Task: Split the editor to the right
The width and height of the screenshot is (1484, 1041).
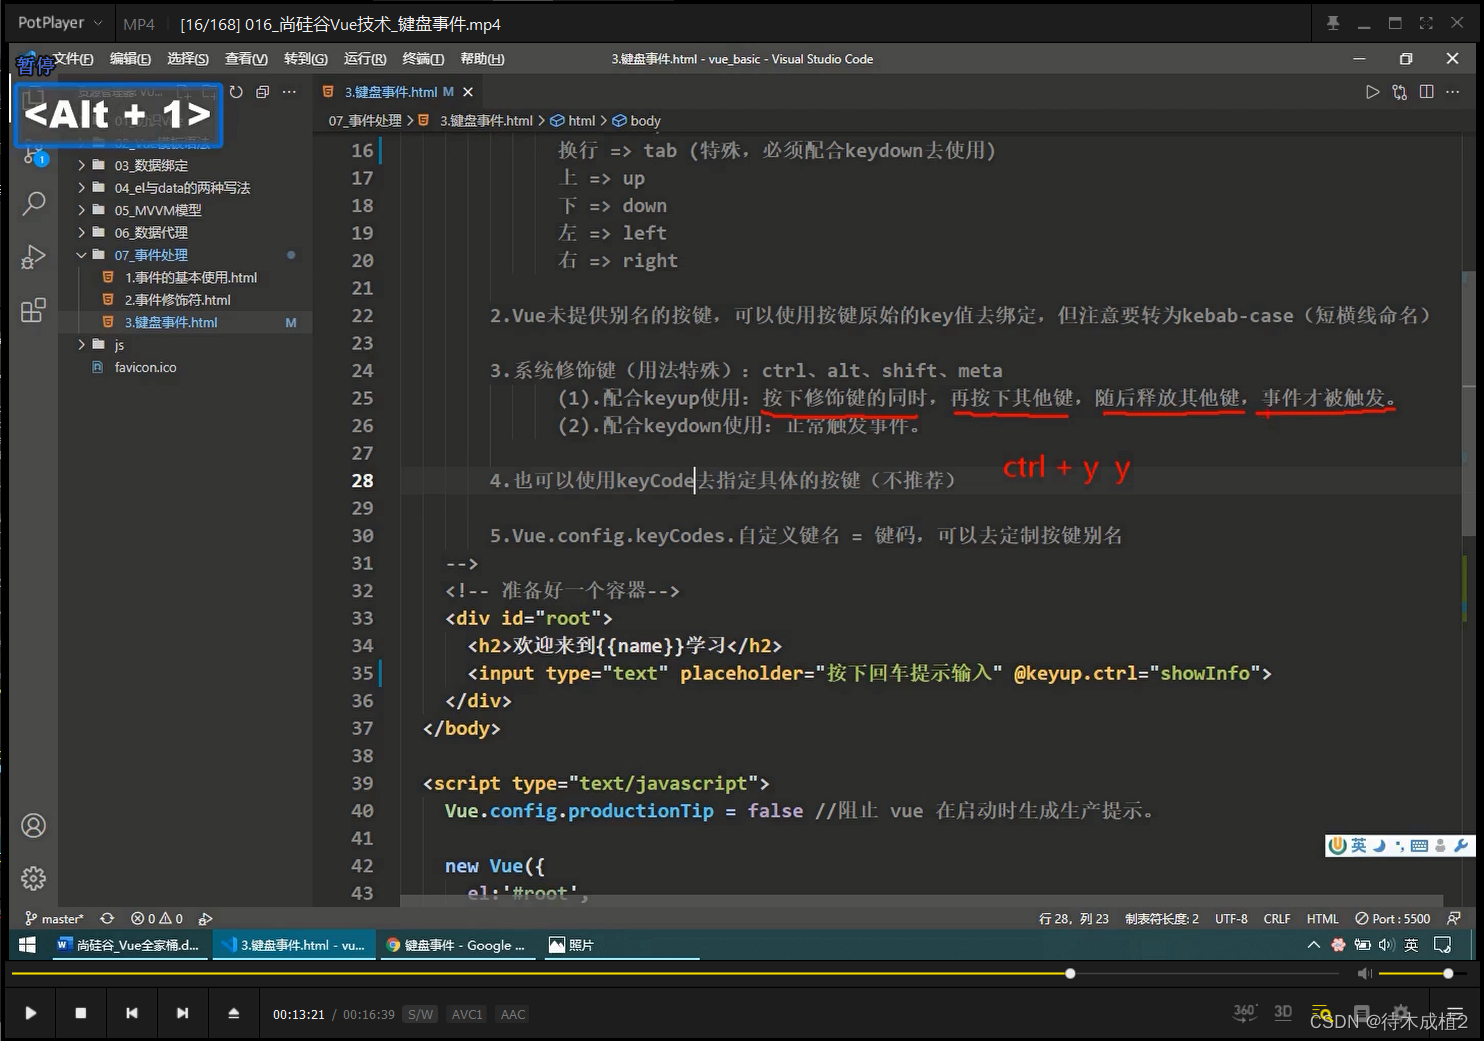Action: [1426, 92]
